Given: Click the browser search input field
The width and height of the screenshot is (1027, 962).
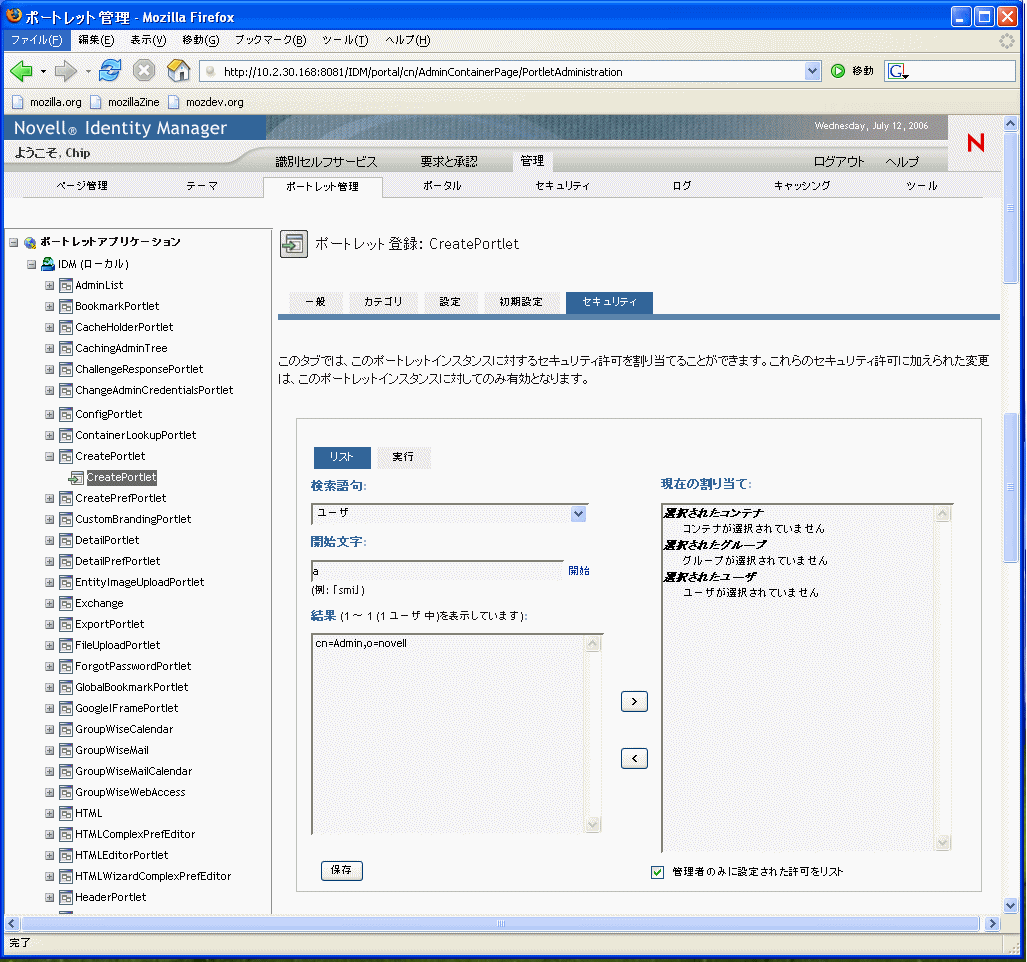Looking at the screenshot, I should (x=963, y=71).
